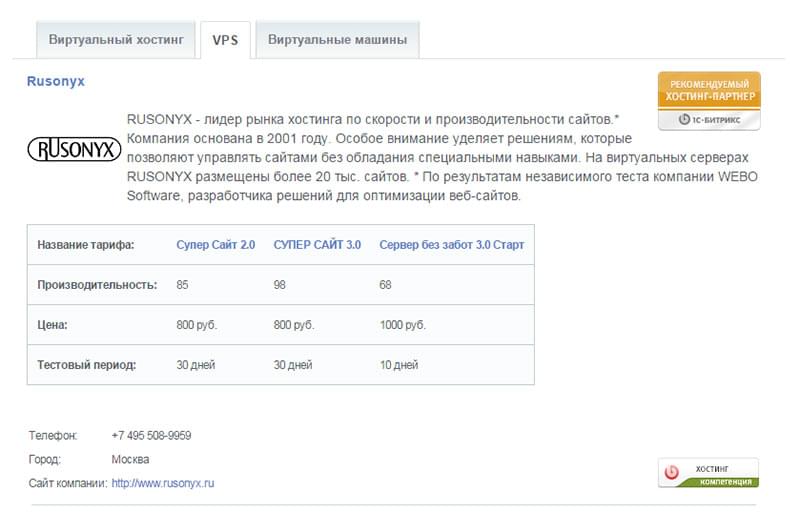This screenshot has height=512, width=800.
Task: Select the Производительность row label
Action: (x=97, y=285)
